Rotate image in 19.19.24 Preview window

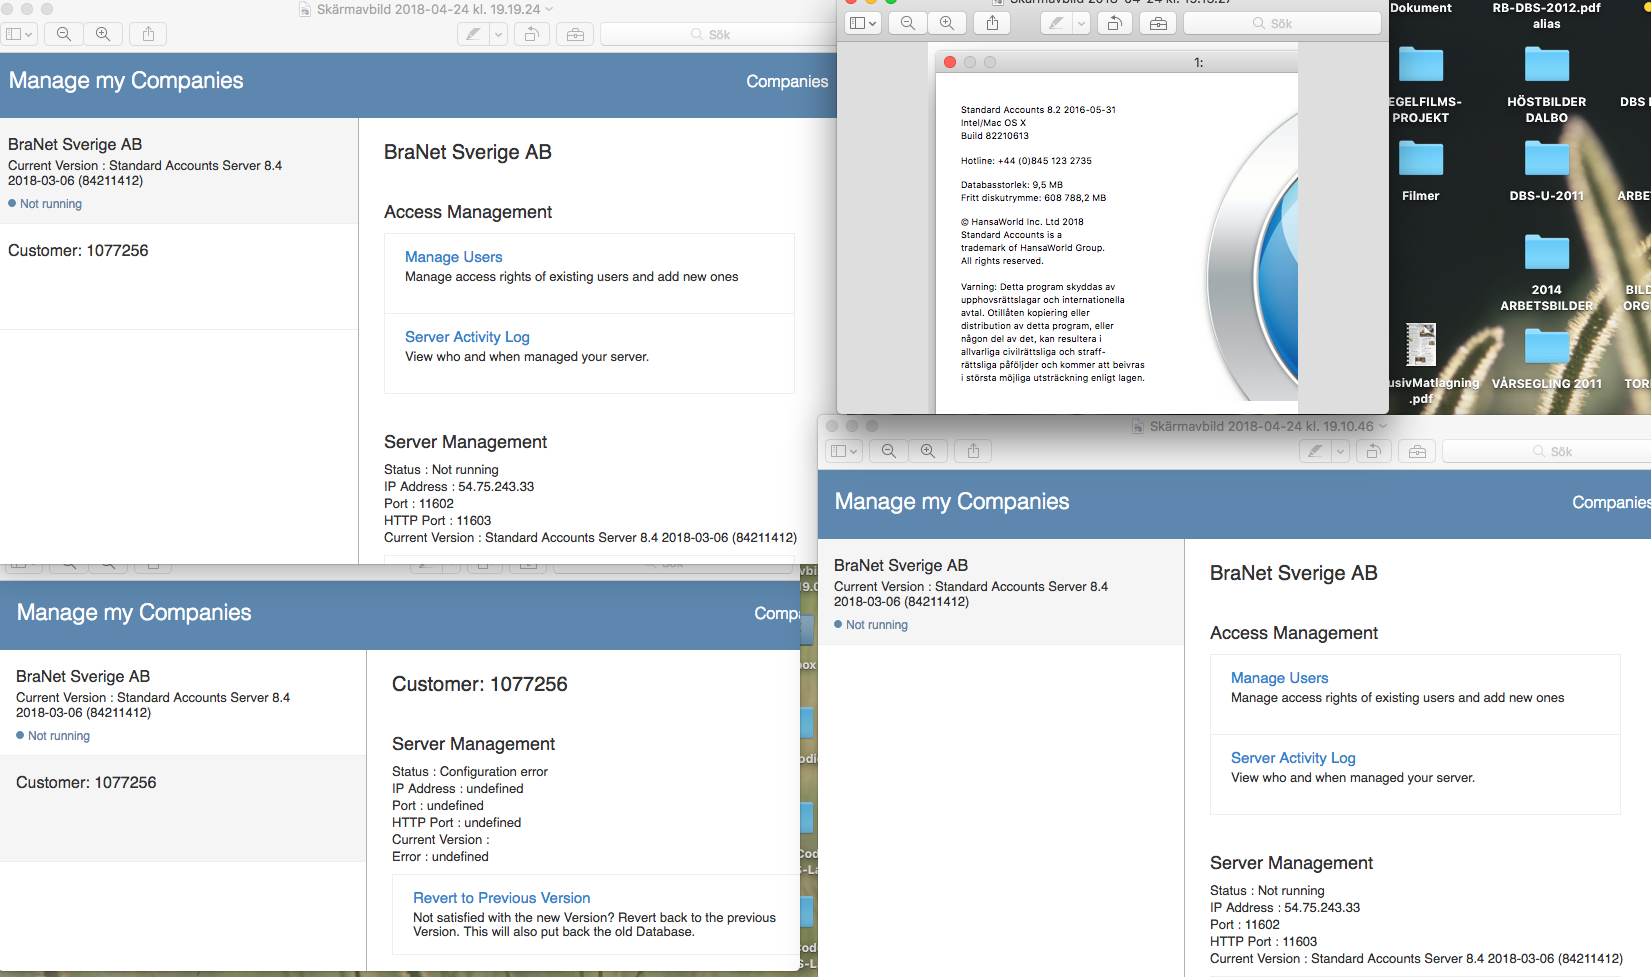coord(532,34)
